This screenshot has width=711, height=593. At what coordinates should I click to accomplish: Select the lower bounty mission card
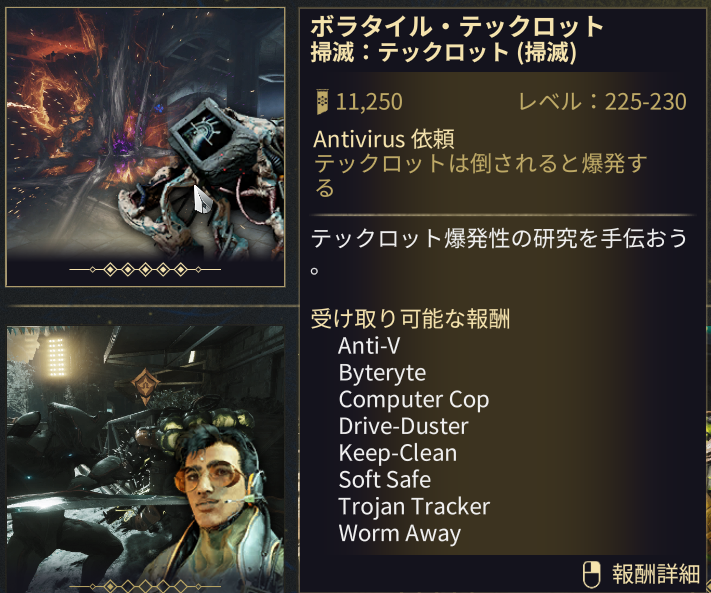coord(145,459)
